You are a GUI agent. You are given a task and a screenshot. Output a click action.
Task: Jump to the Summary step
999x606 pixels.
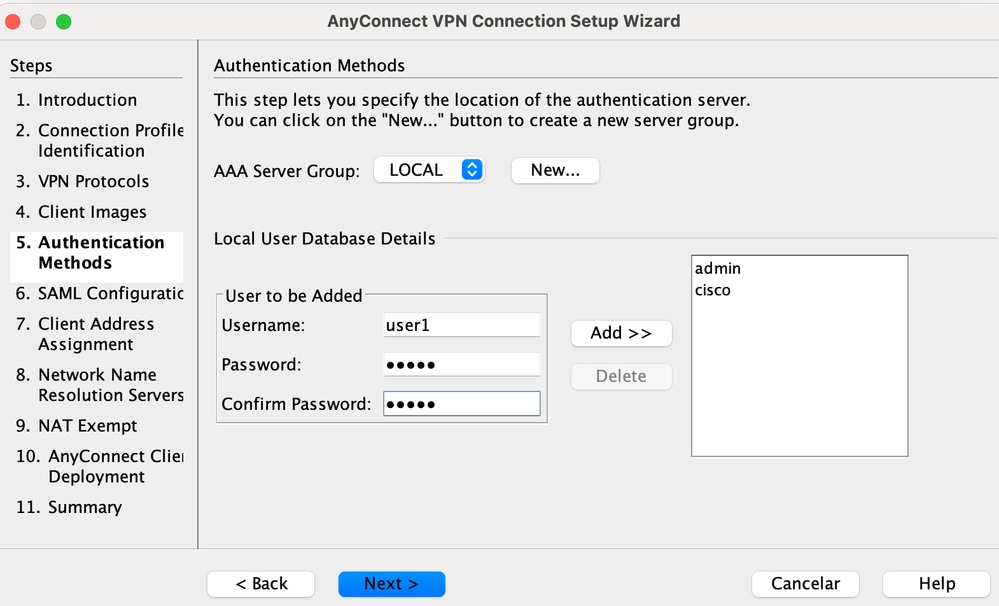pos(84,507)
